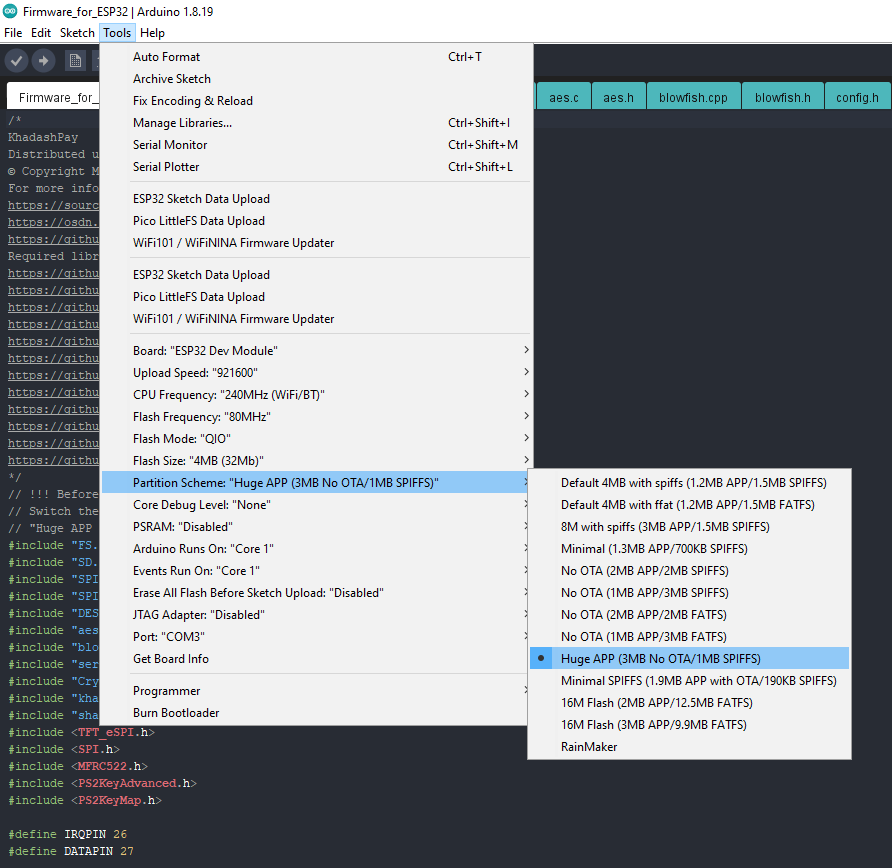Click the #include <TFT_eSPI.h> code line
Screen dimensions: 892x868
[81, 732]
